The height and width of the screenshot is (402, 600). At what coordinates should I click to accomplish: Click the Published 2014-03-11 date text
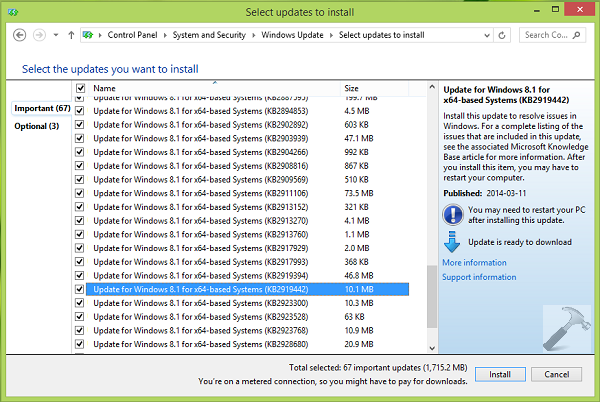(484, 193)
